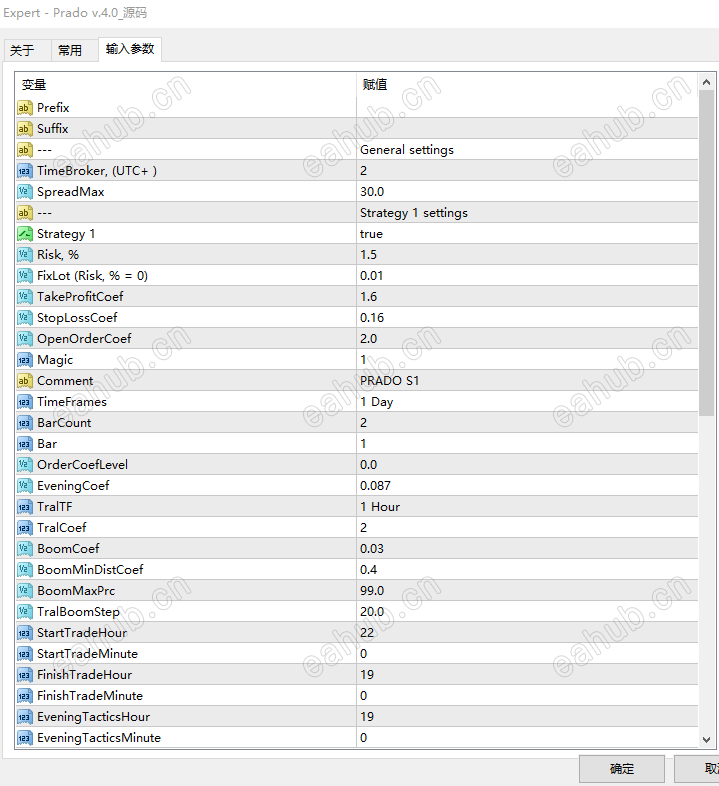Screen dimensions: 719x786
Task: Click the icon beside TralTF
Action: pos(25,507)
